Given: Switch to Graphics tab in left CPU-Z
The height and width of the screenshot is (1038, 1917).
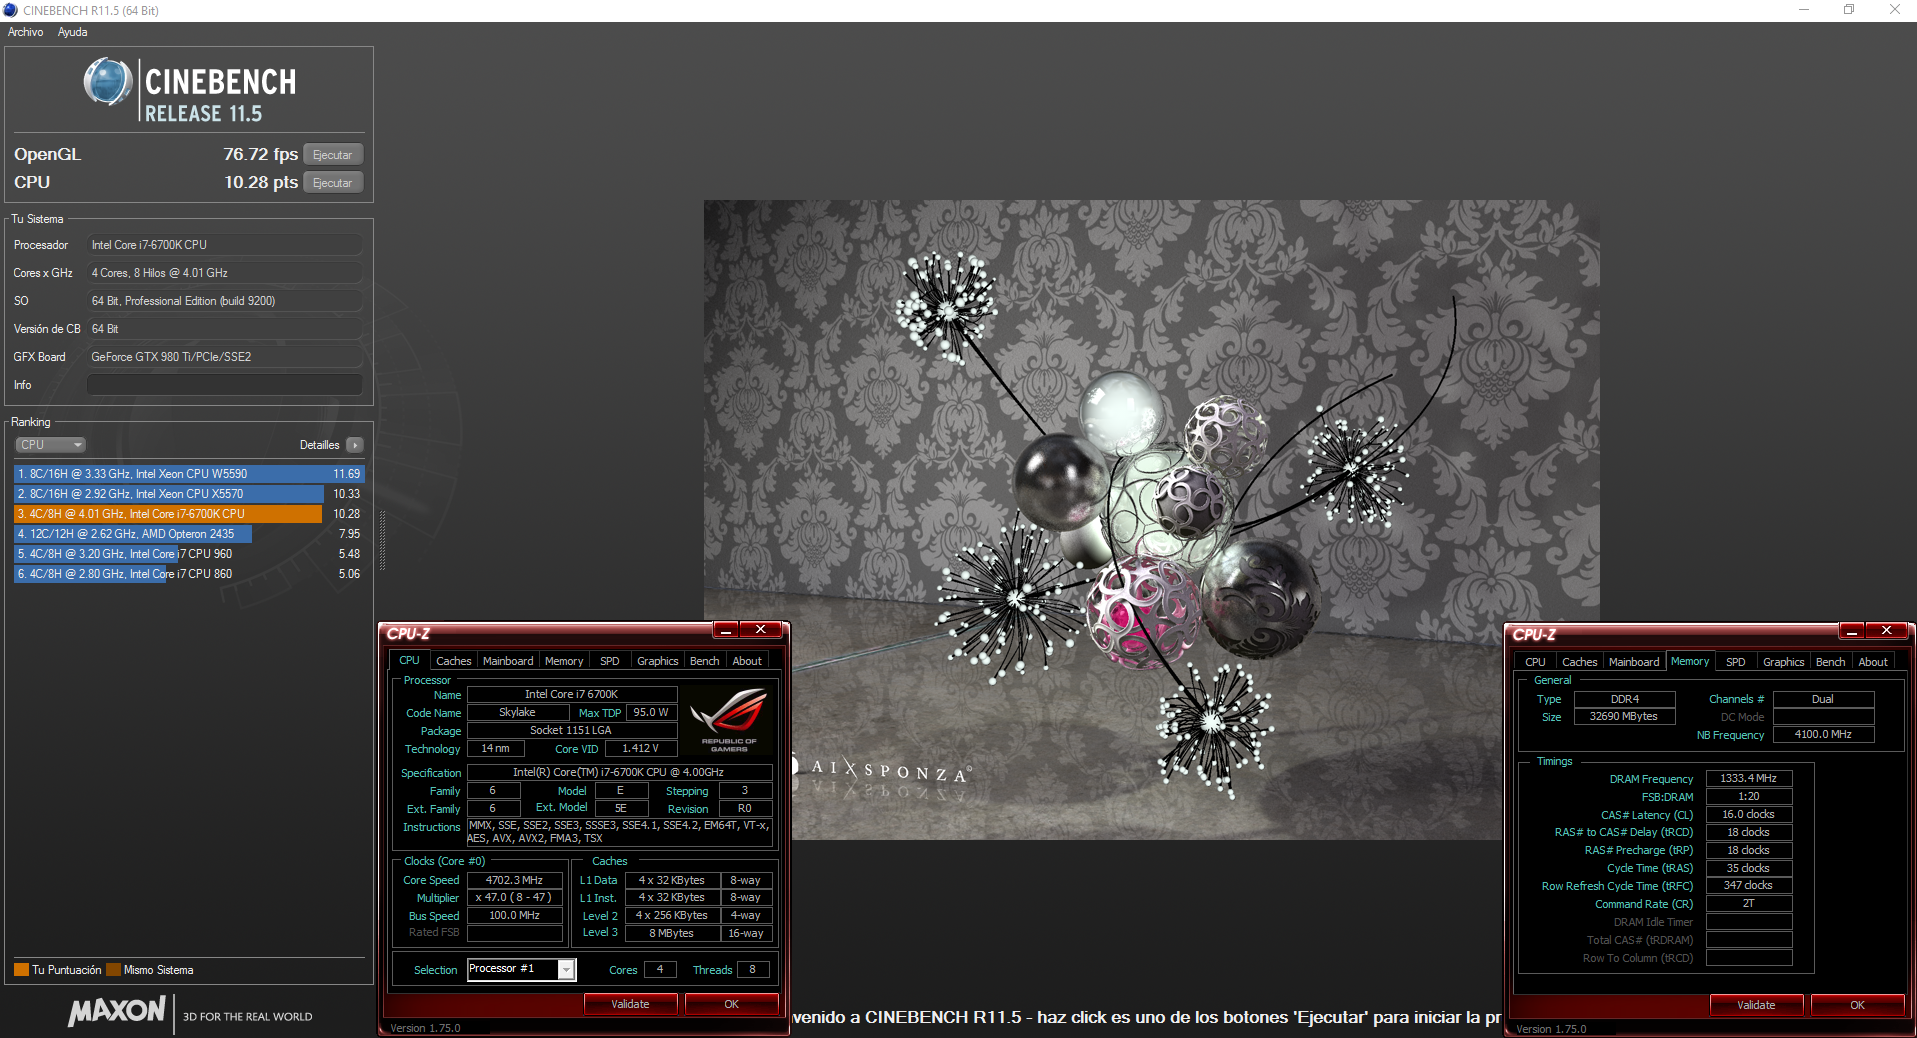Looking at the screenshot, I should click(657, 661).
